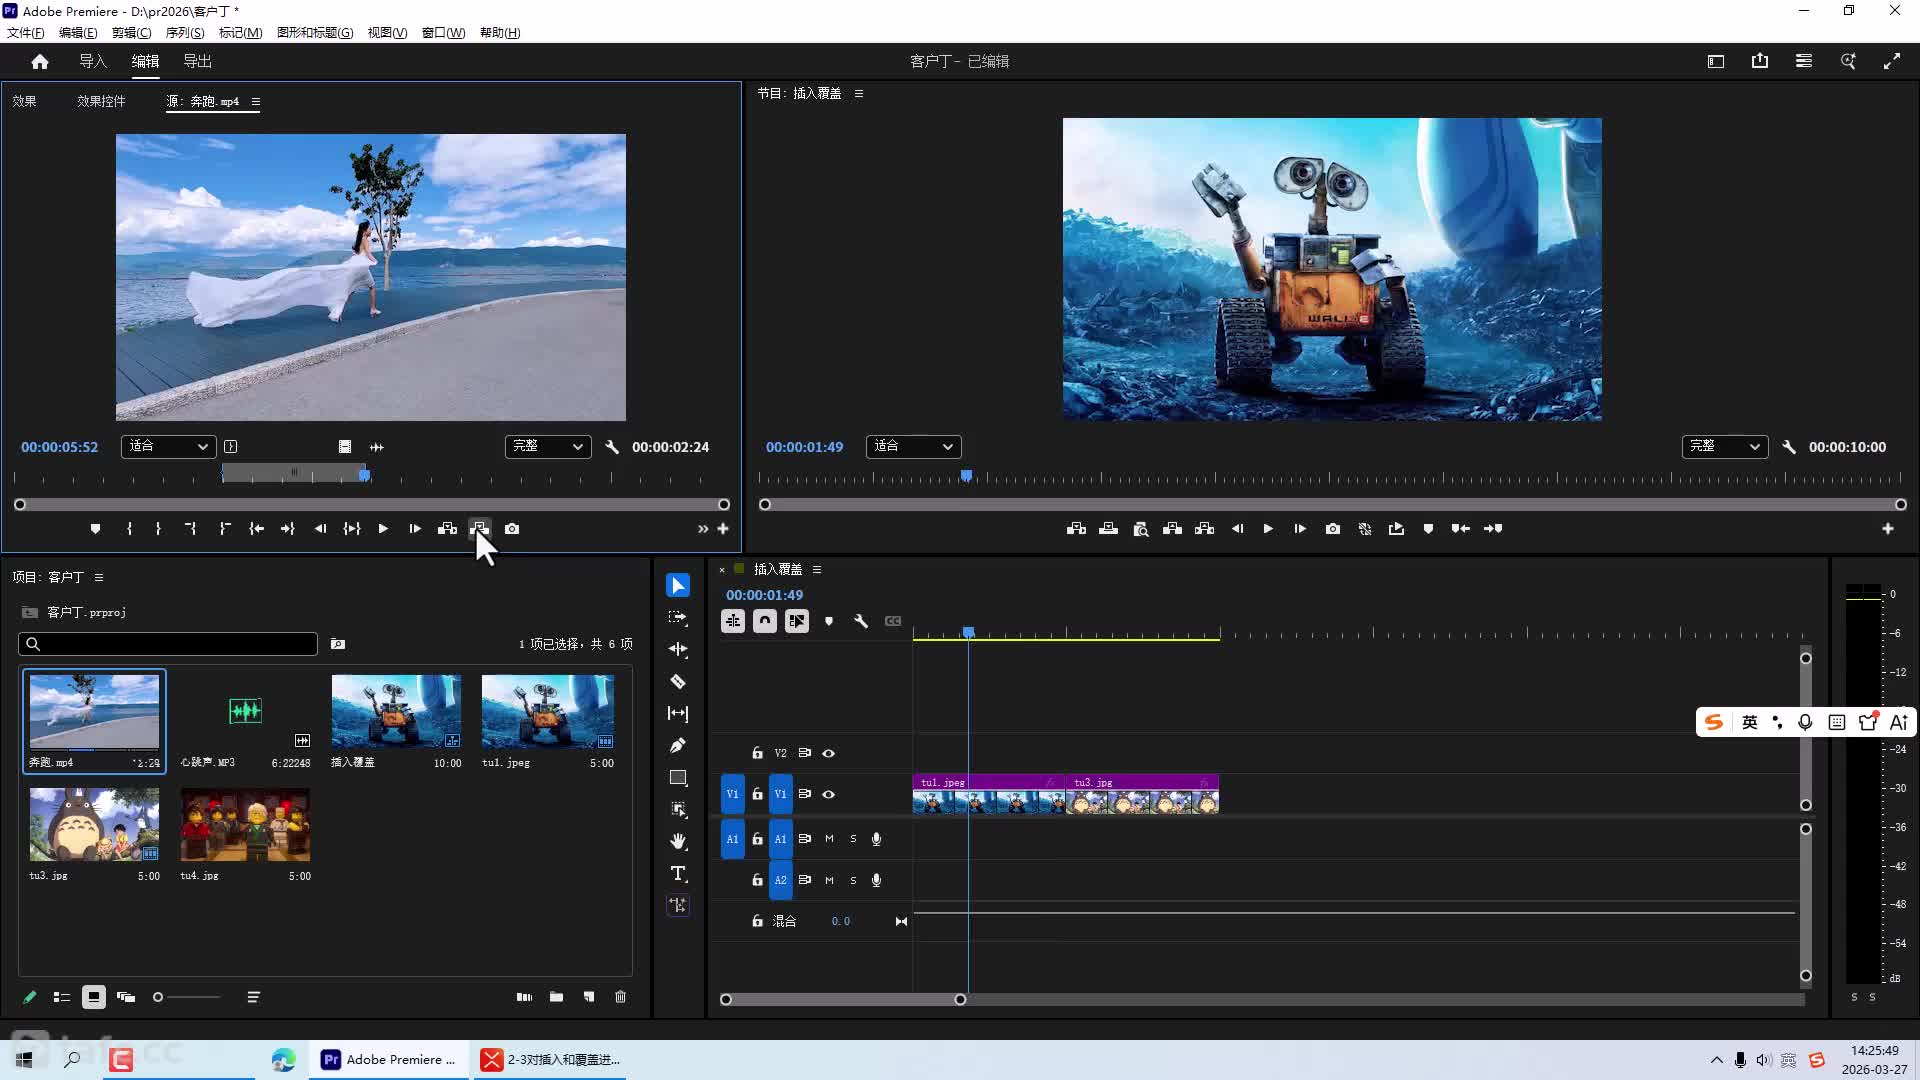
Task: Open the 剪辑(C) menu
Action: tap(131, 33)
